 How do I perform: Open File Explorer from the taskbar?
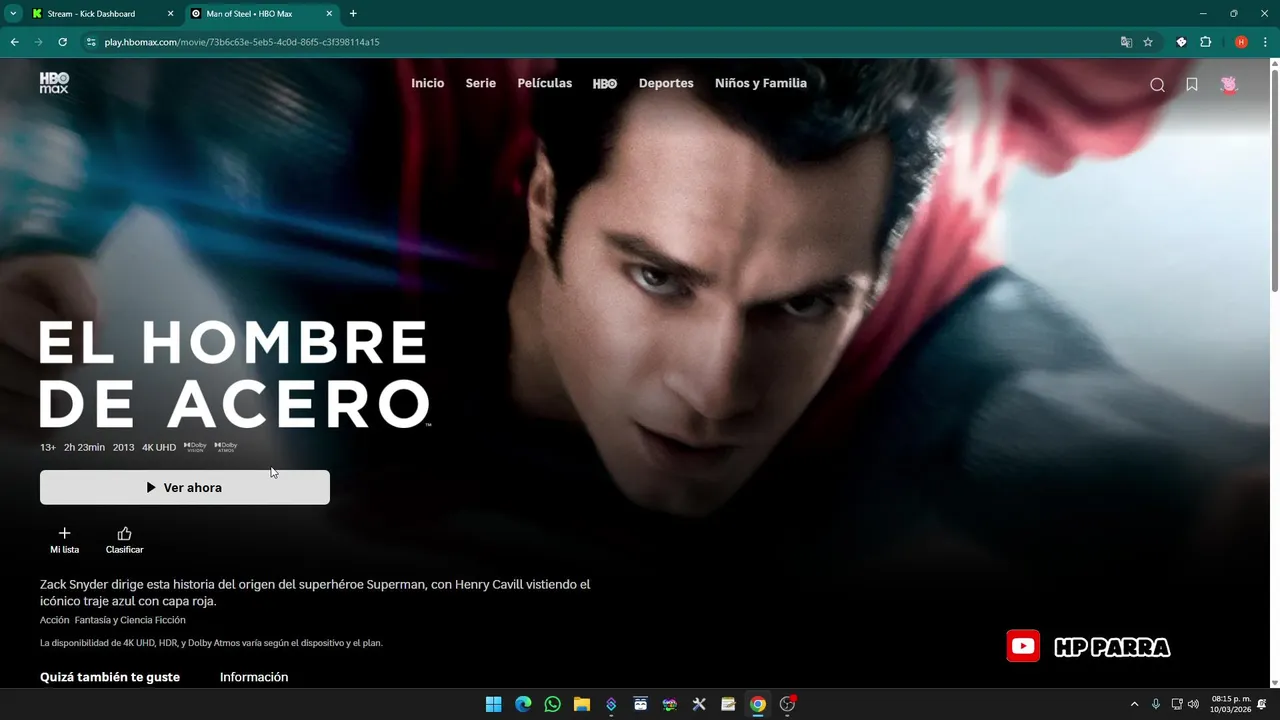[x=582, y=704]
